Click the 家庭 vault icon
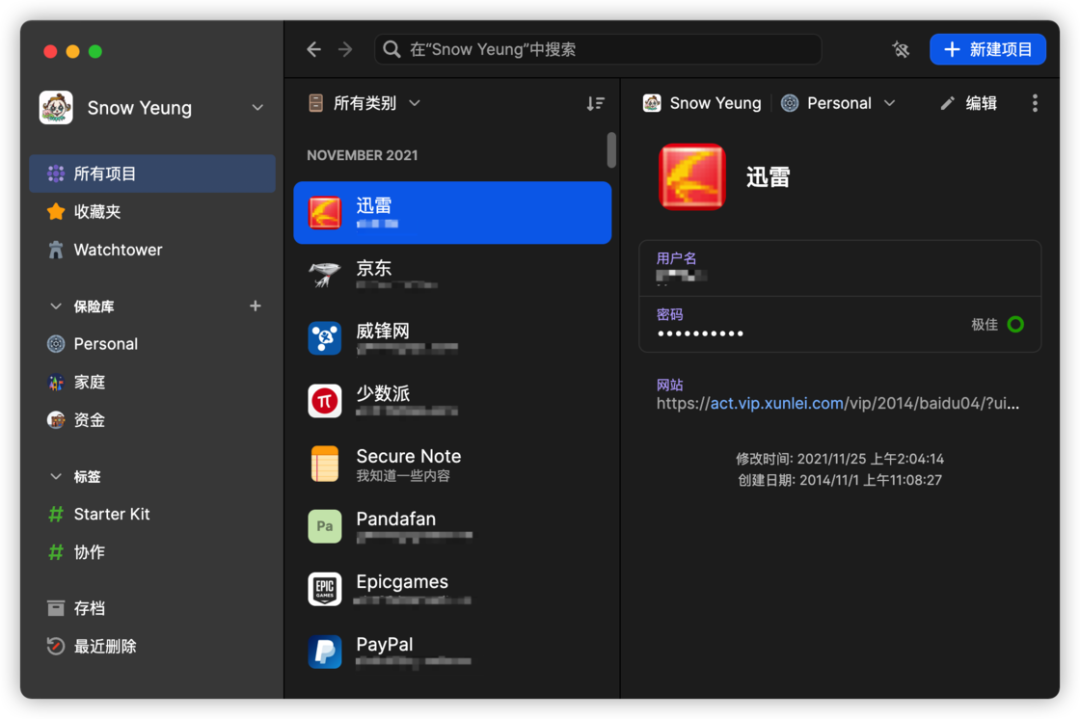1080x719 pixels. [56, 382]
